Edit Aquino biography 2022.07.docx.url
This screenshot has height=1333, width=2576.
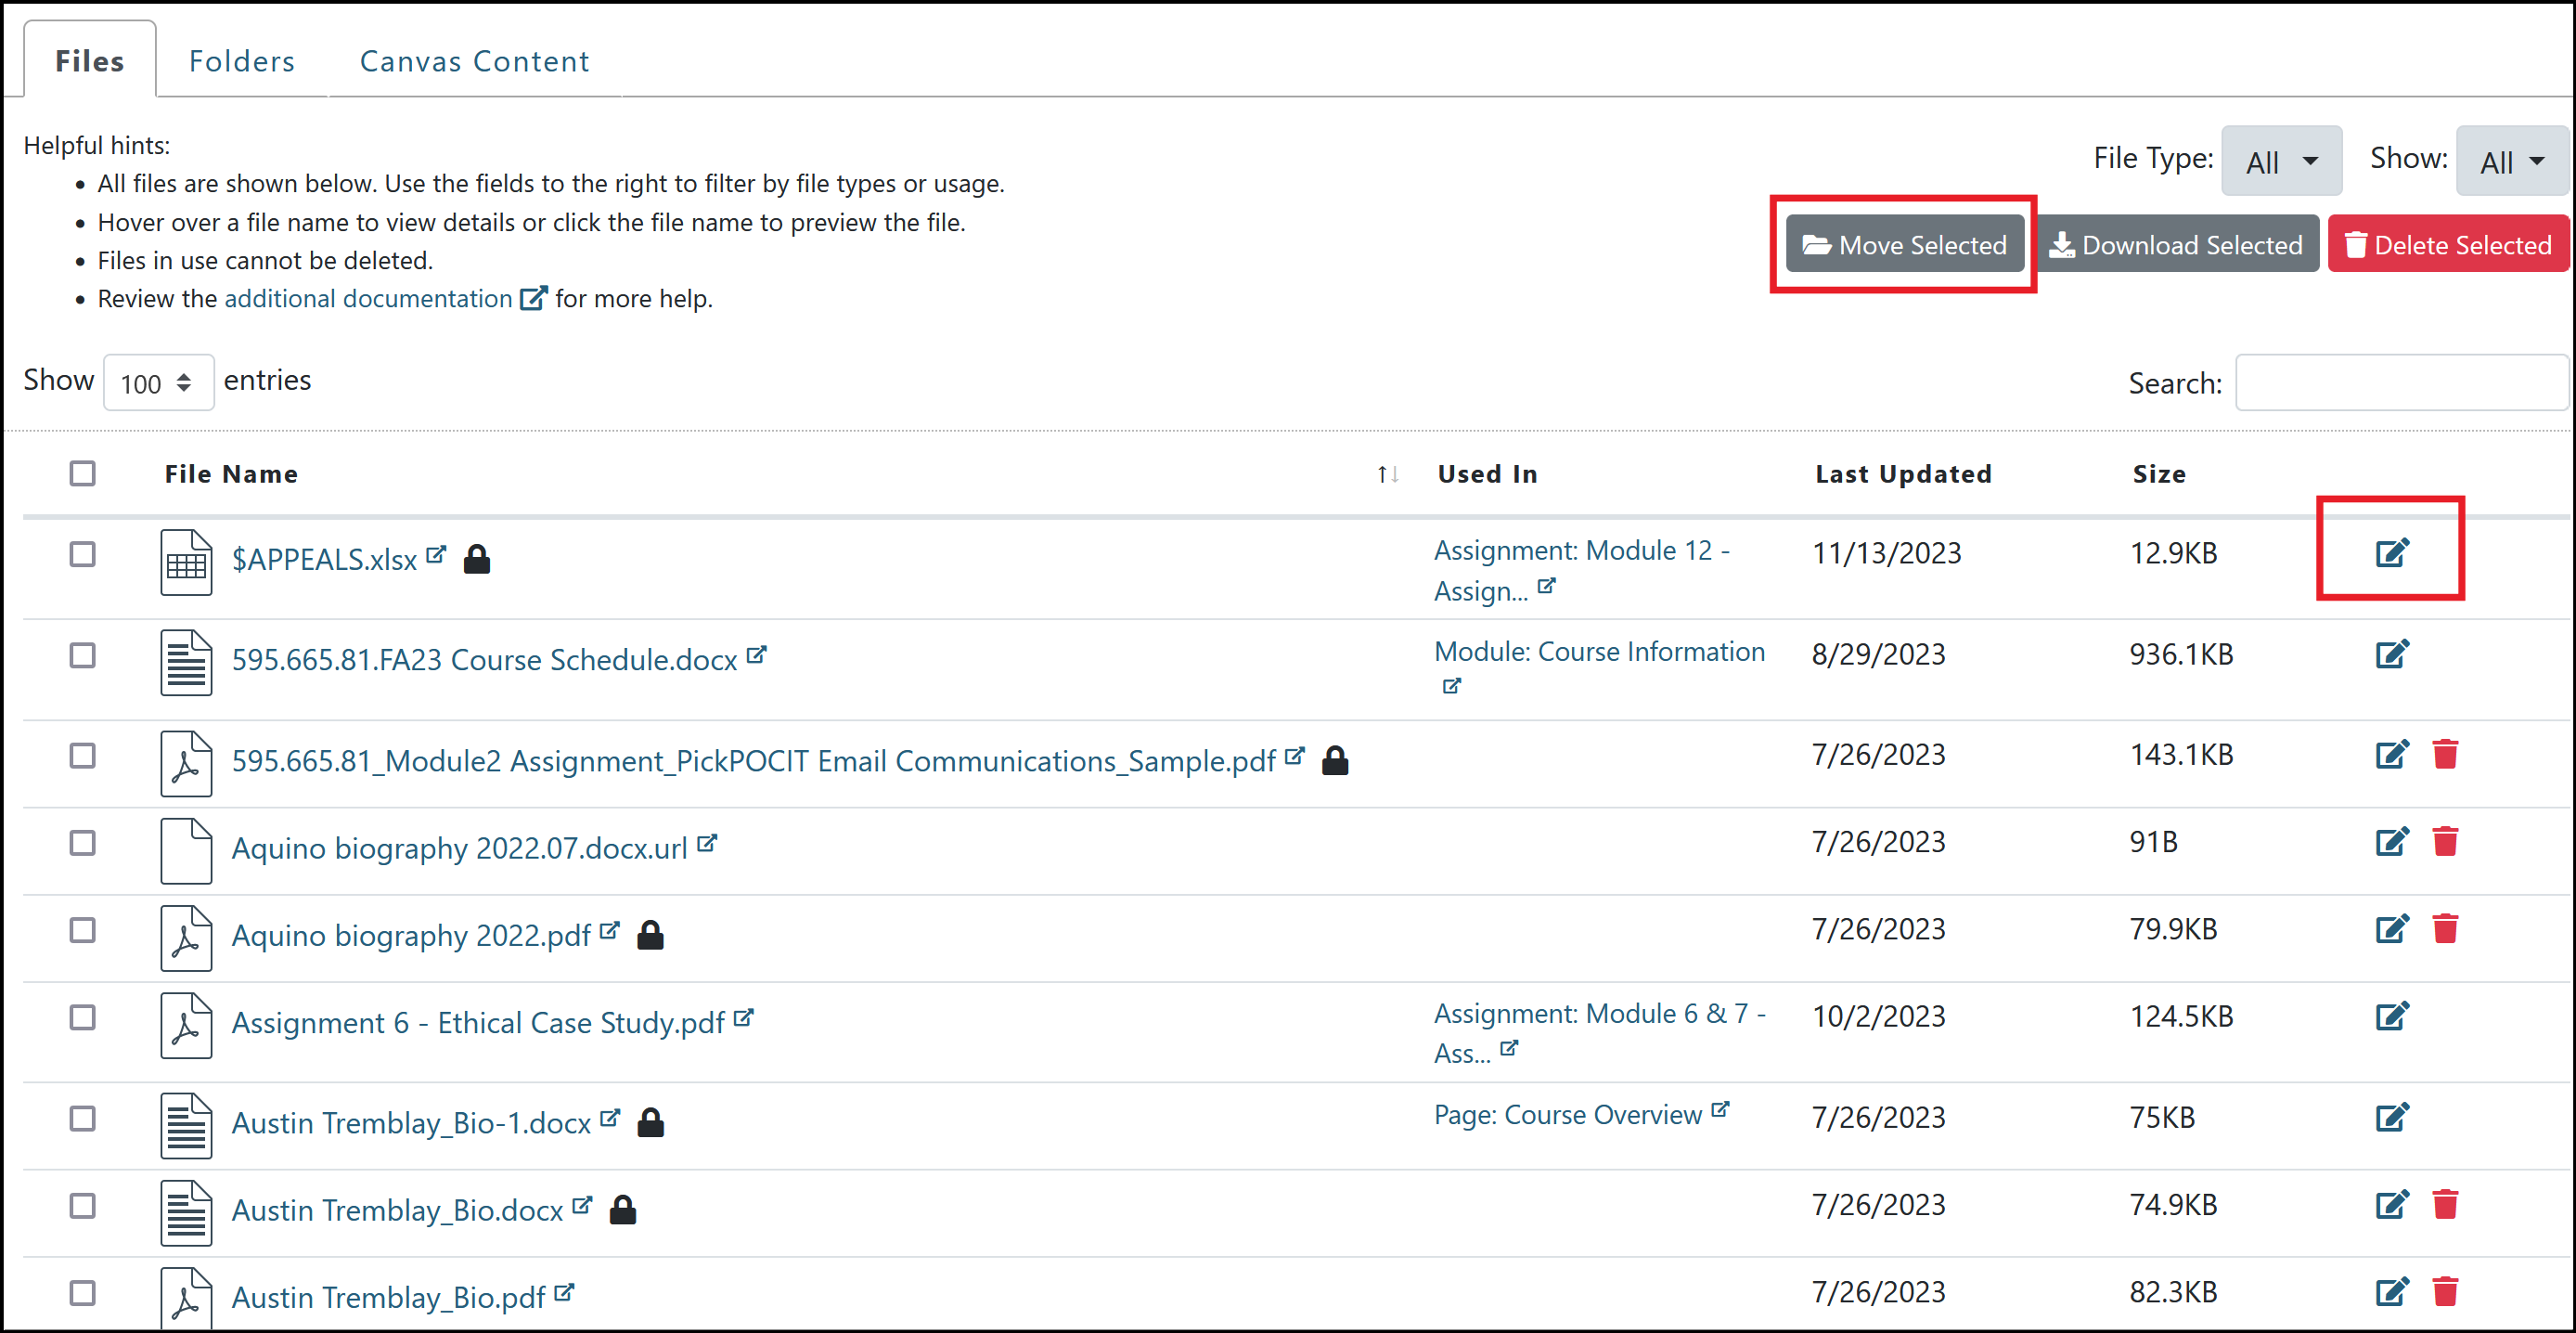(x=2392, y=842)
